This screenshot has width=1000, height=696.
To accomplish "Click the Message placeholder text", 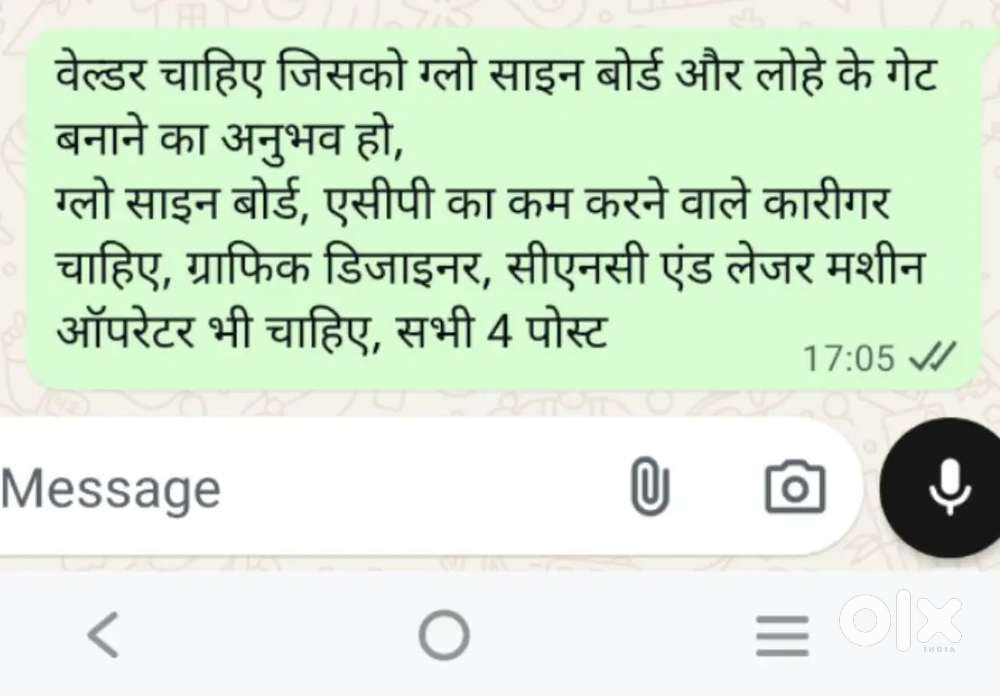I will (111, 490).
